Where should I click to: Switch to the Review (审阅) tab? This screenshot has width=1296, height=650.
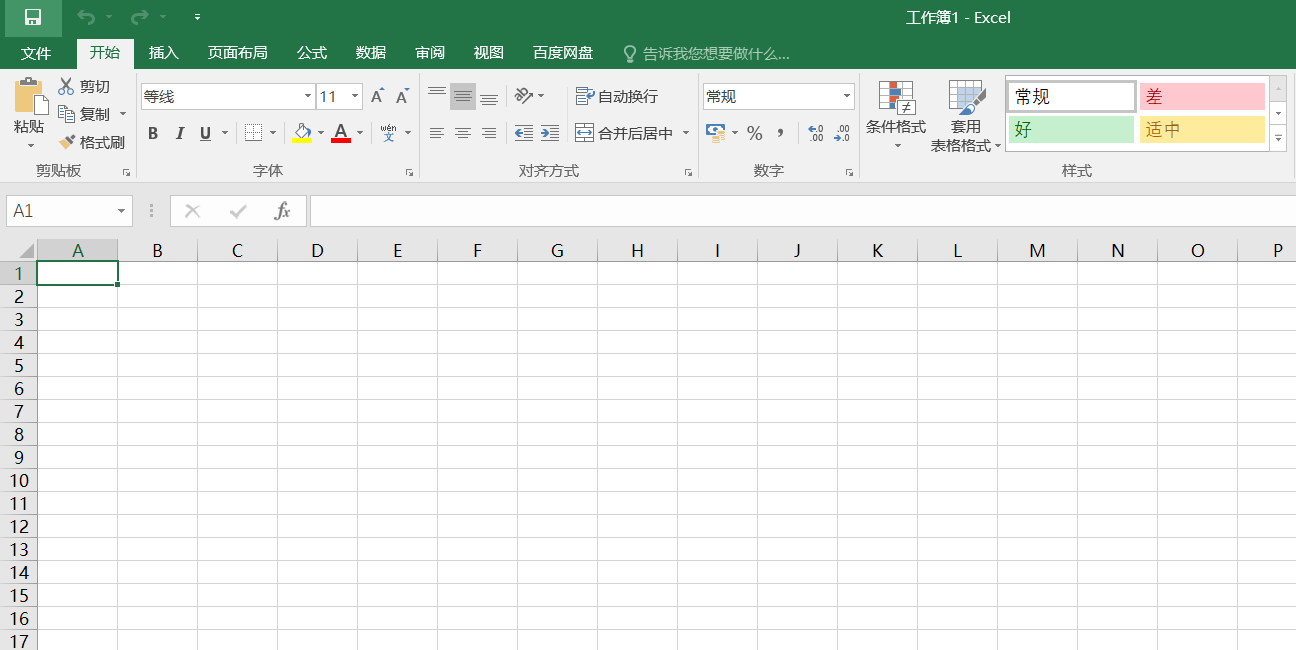point(430,53)
